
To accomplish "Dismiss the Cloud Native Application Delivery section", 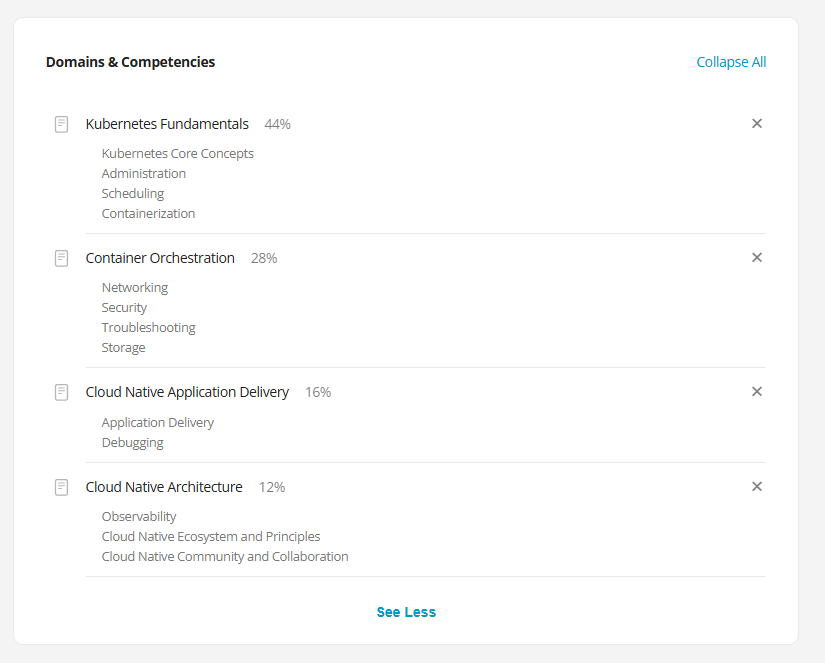I will pos(757,392).
